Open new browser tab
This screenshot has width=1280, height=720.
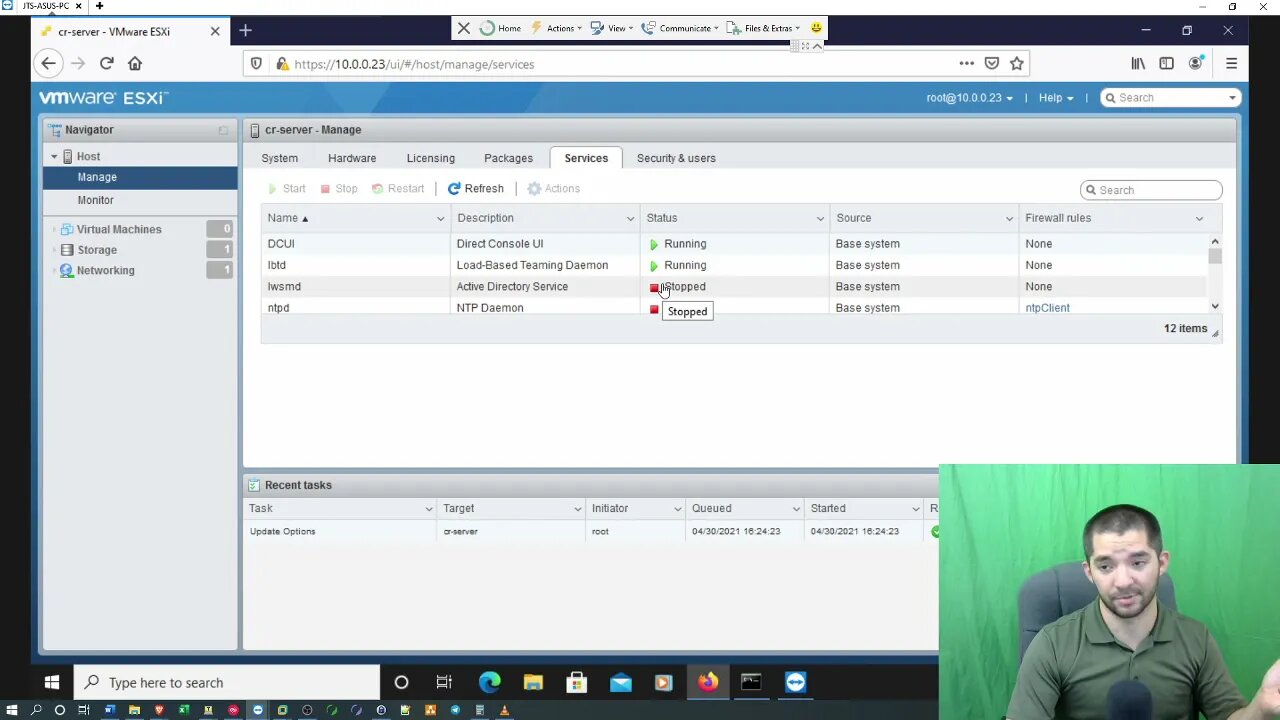click(x=245, y=31)
